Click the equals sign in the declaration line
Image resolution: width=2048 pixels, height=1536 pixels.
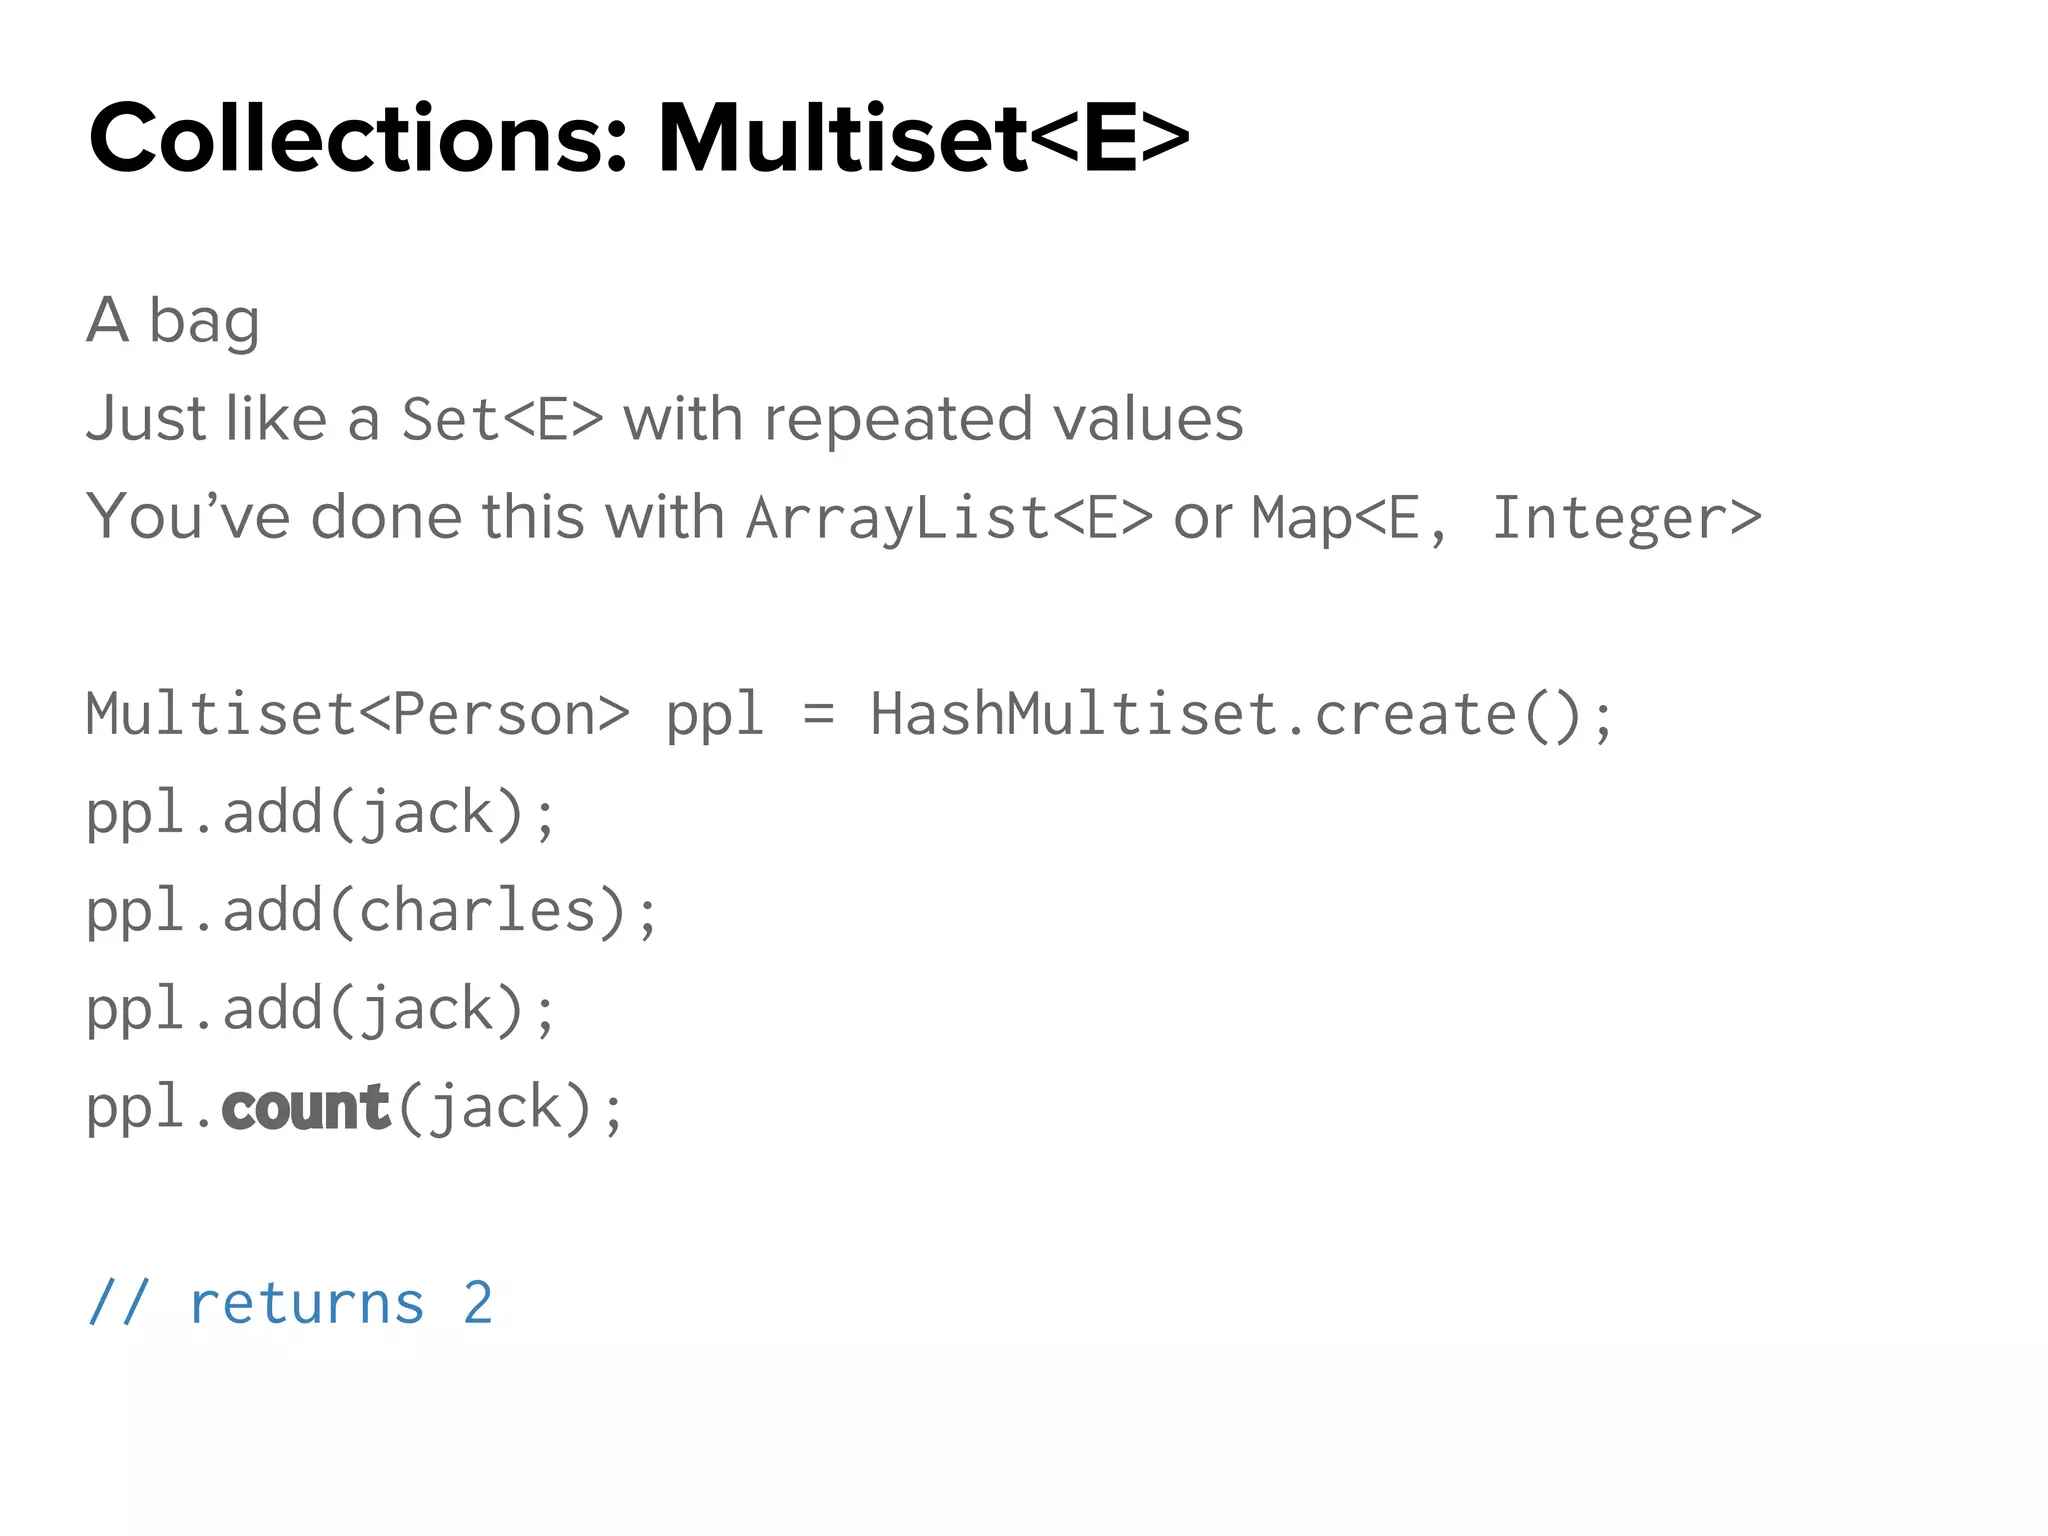pos(818,715)
